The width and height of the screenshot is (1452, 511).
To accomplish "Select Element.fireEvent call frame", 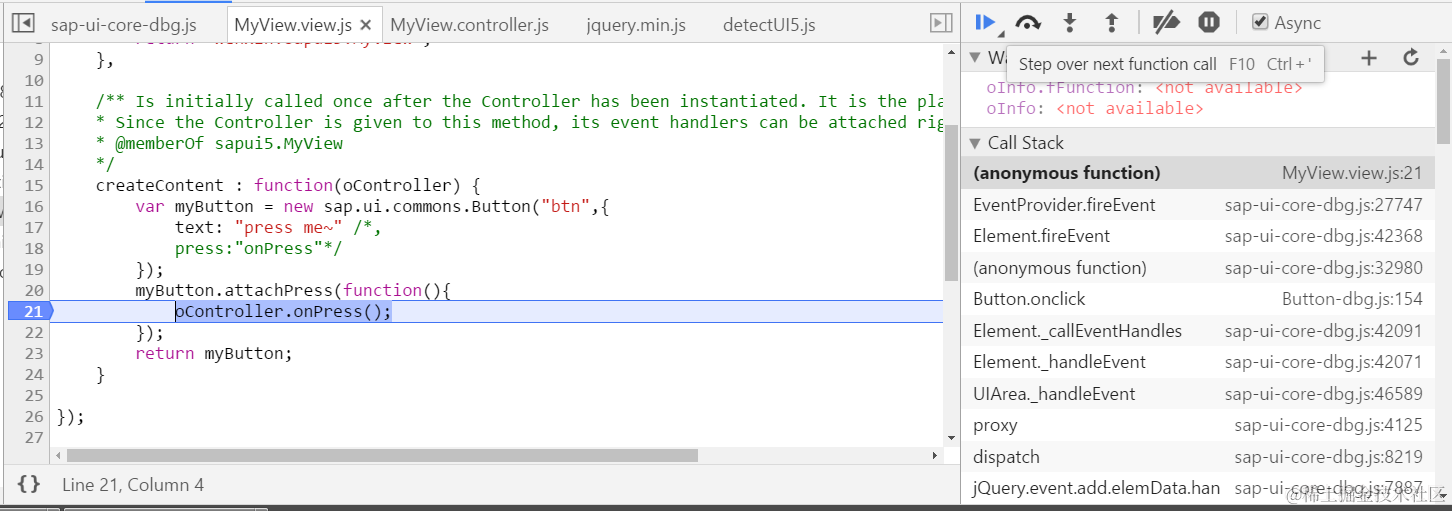I will coord(1198,236).
